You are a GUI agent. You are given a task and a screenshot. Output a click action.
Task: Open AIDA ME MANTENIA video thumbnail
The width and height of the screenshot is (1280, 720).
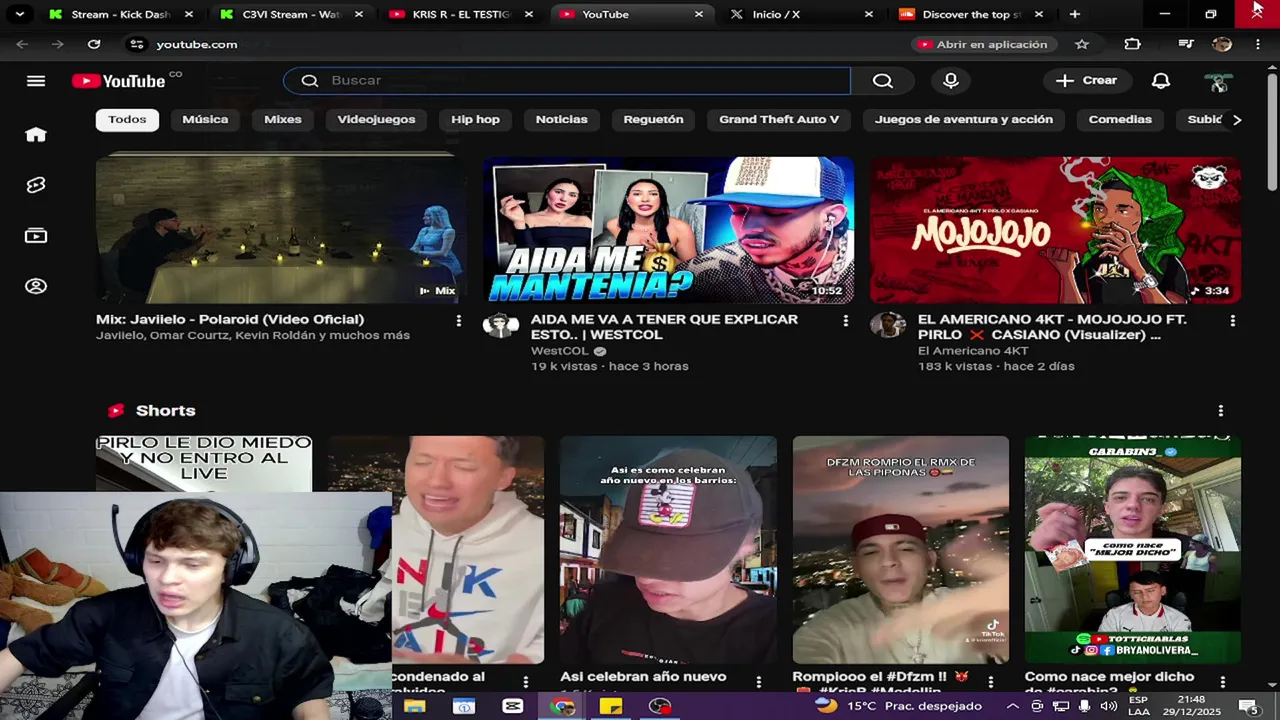click(668, 230)
